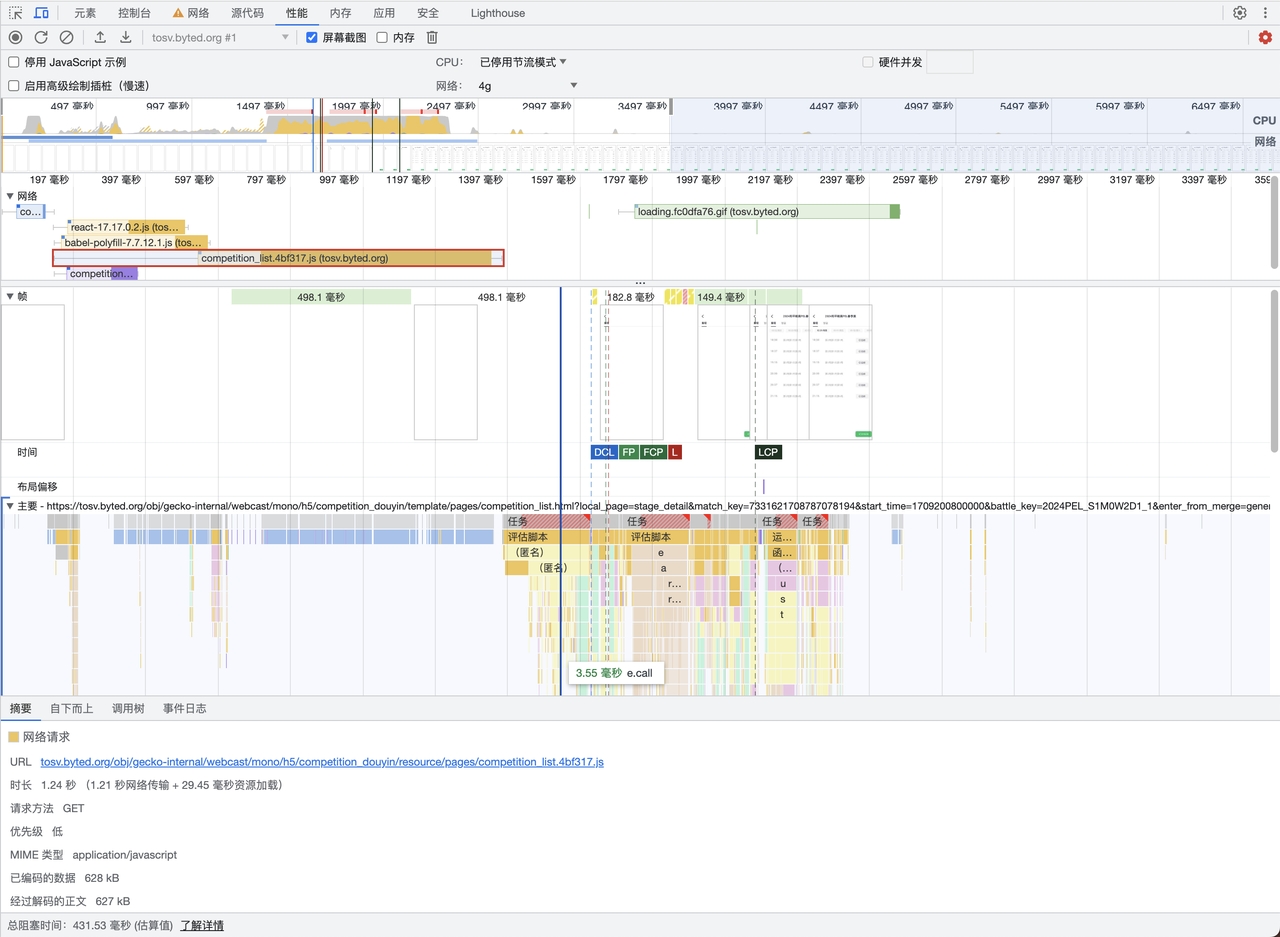
Task: Click the inspect element picker icon
Action: (x=15, y=13)
